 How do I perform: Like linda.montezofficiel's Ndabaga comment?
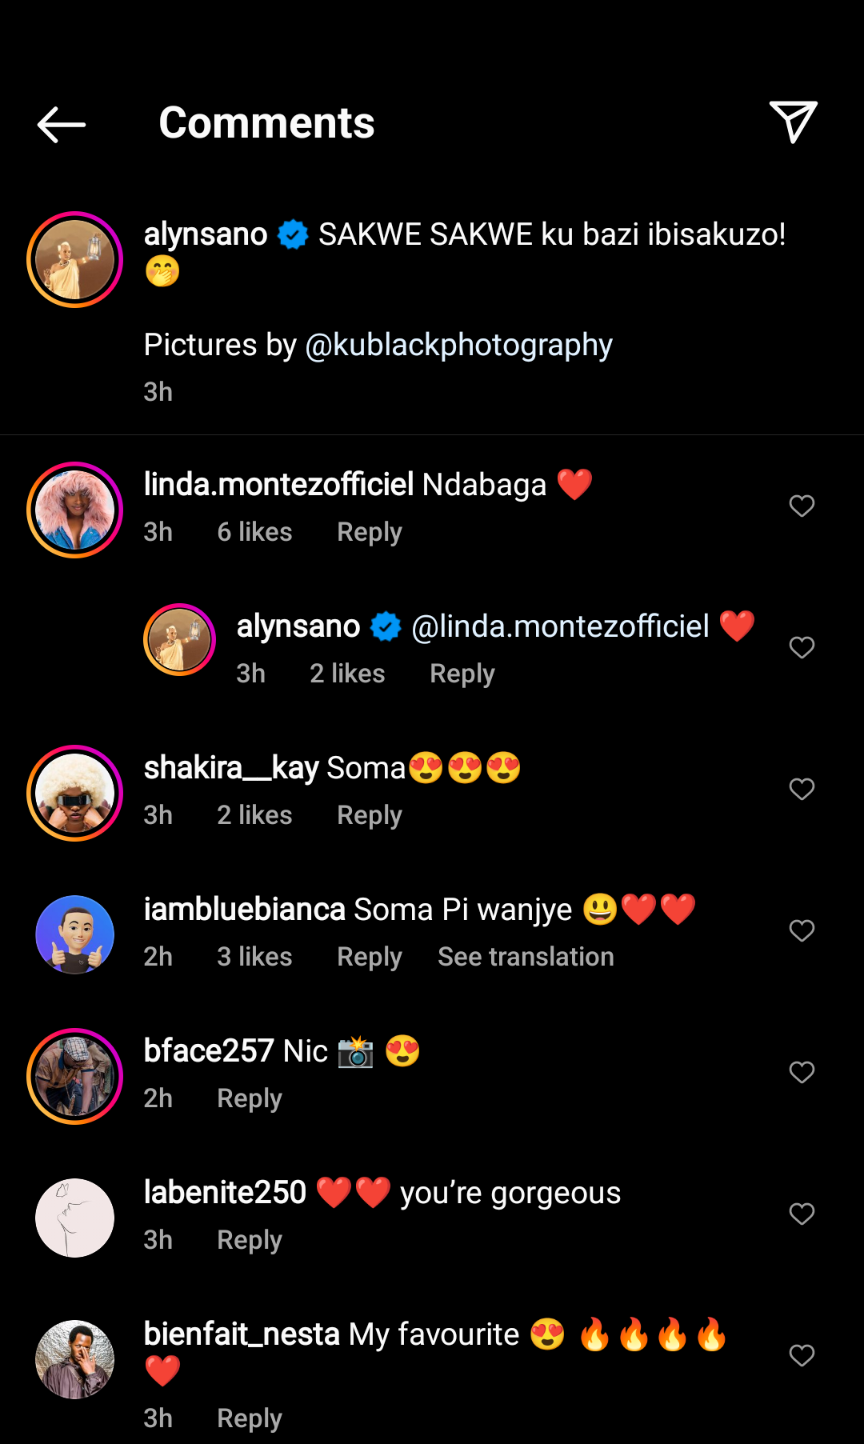pyautogui.click(x=802, y=506)
